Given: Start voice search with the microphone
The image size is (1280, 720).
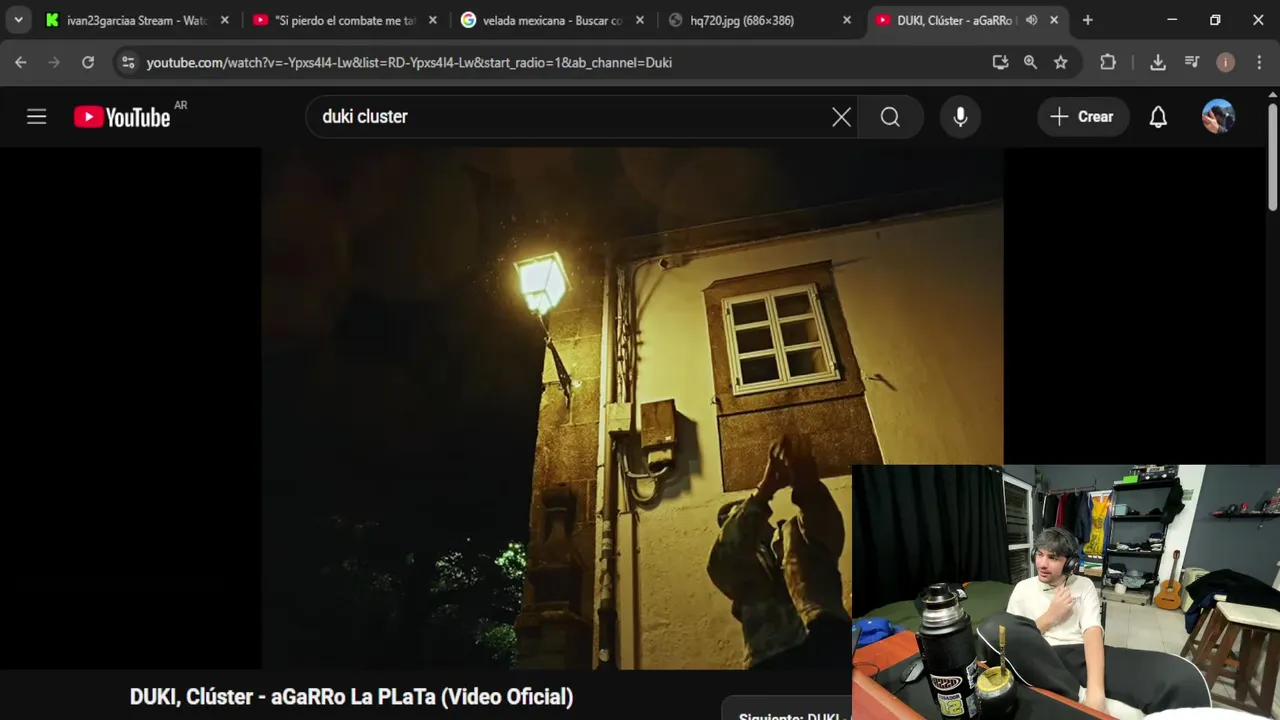Looking at the screenshot, I should click(960, 117).
